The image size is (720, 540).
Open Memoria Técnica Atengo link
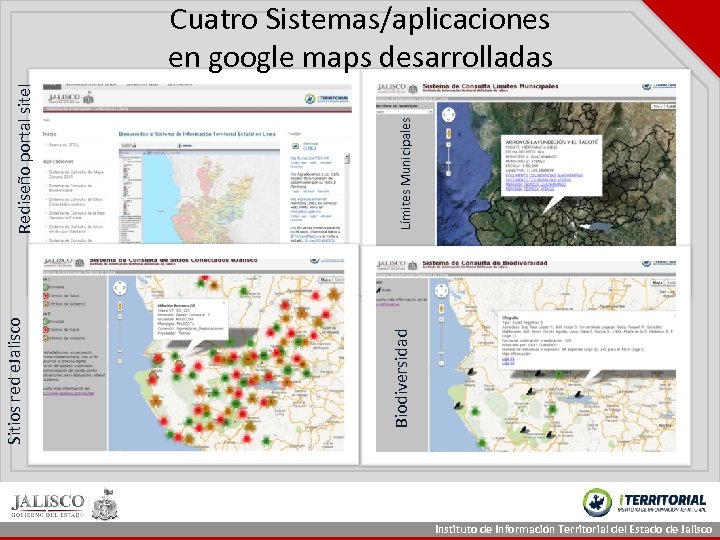(530, 189)
